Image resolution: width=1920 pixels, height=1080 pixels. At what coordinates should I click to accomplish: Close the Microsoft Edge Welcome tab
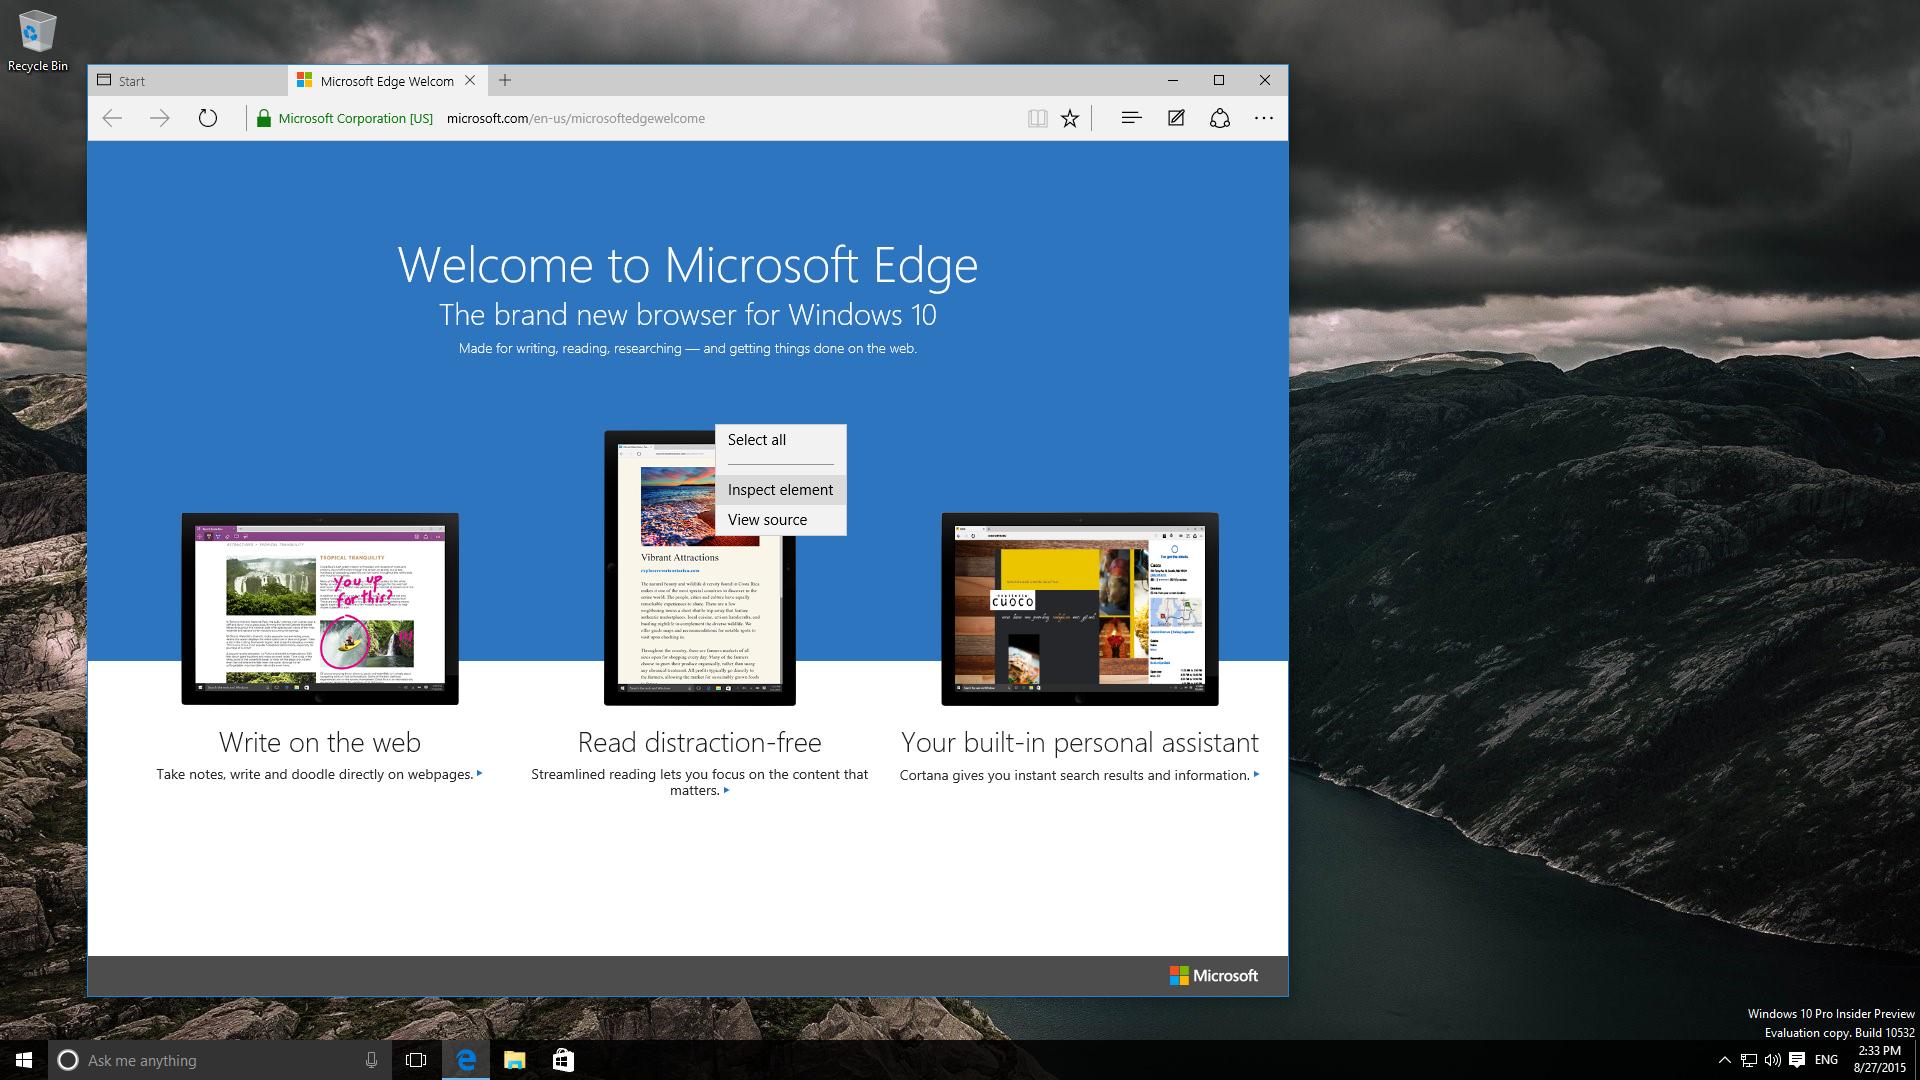tap(470, 80)
